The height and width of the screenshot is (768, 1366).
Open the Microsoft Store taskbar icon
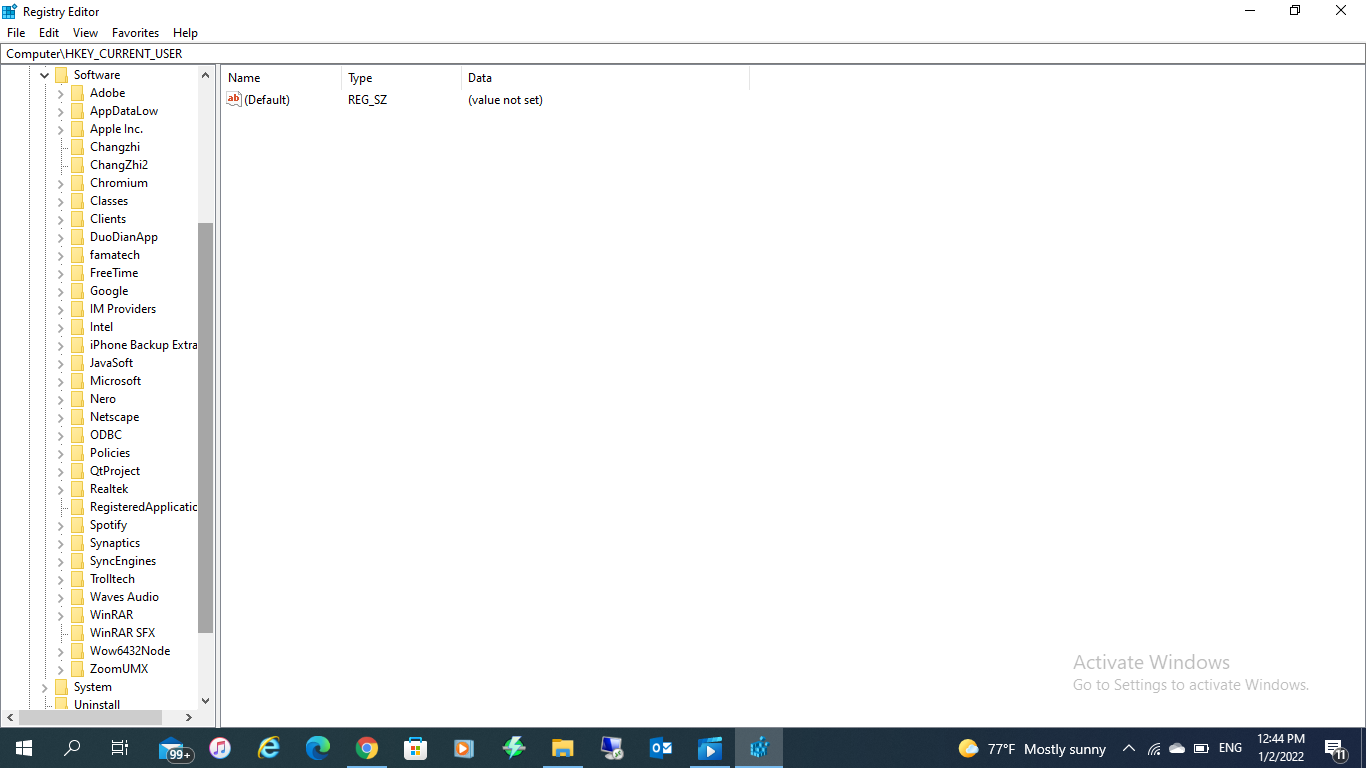pyautogui.click(x=416, y=748)
